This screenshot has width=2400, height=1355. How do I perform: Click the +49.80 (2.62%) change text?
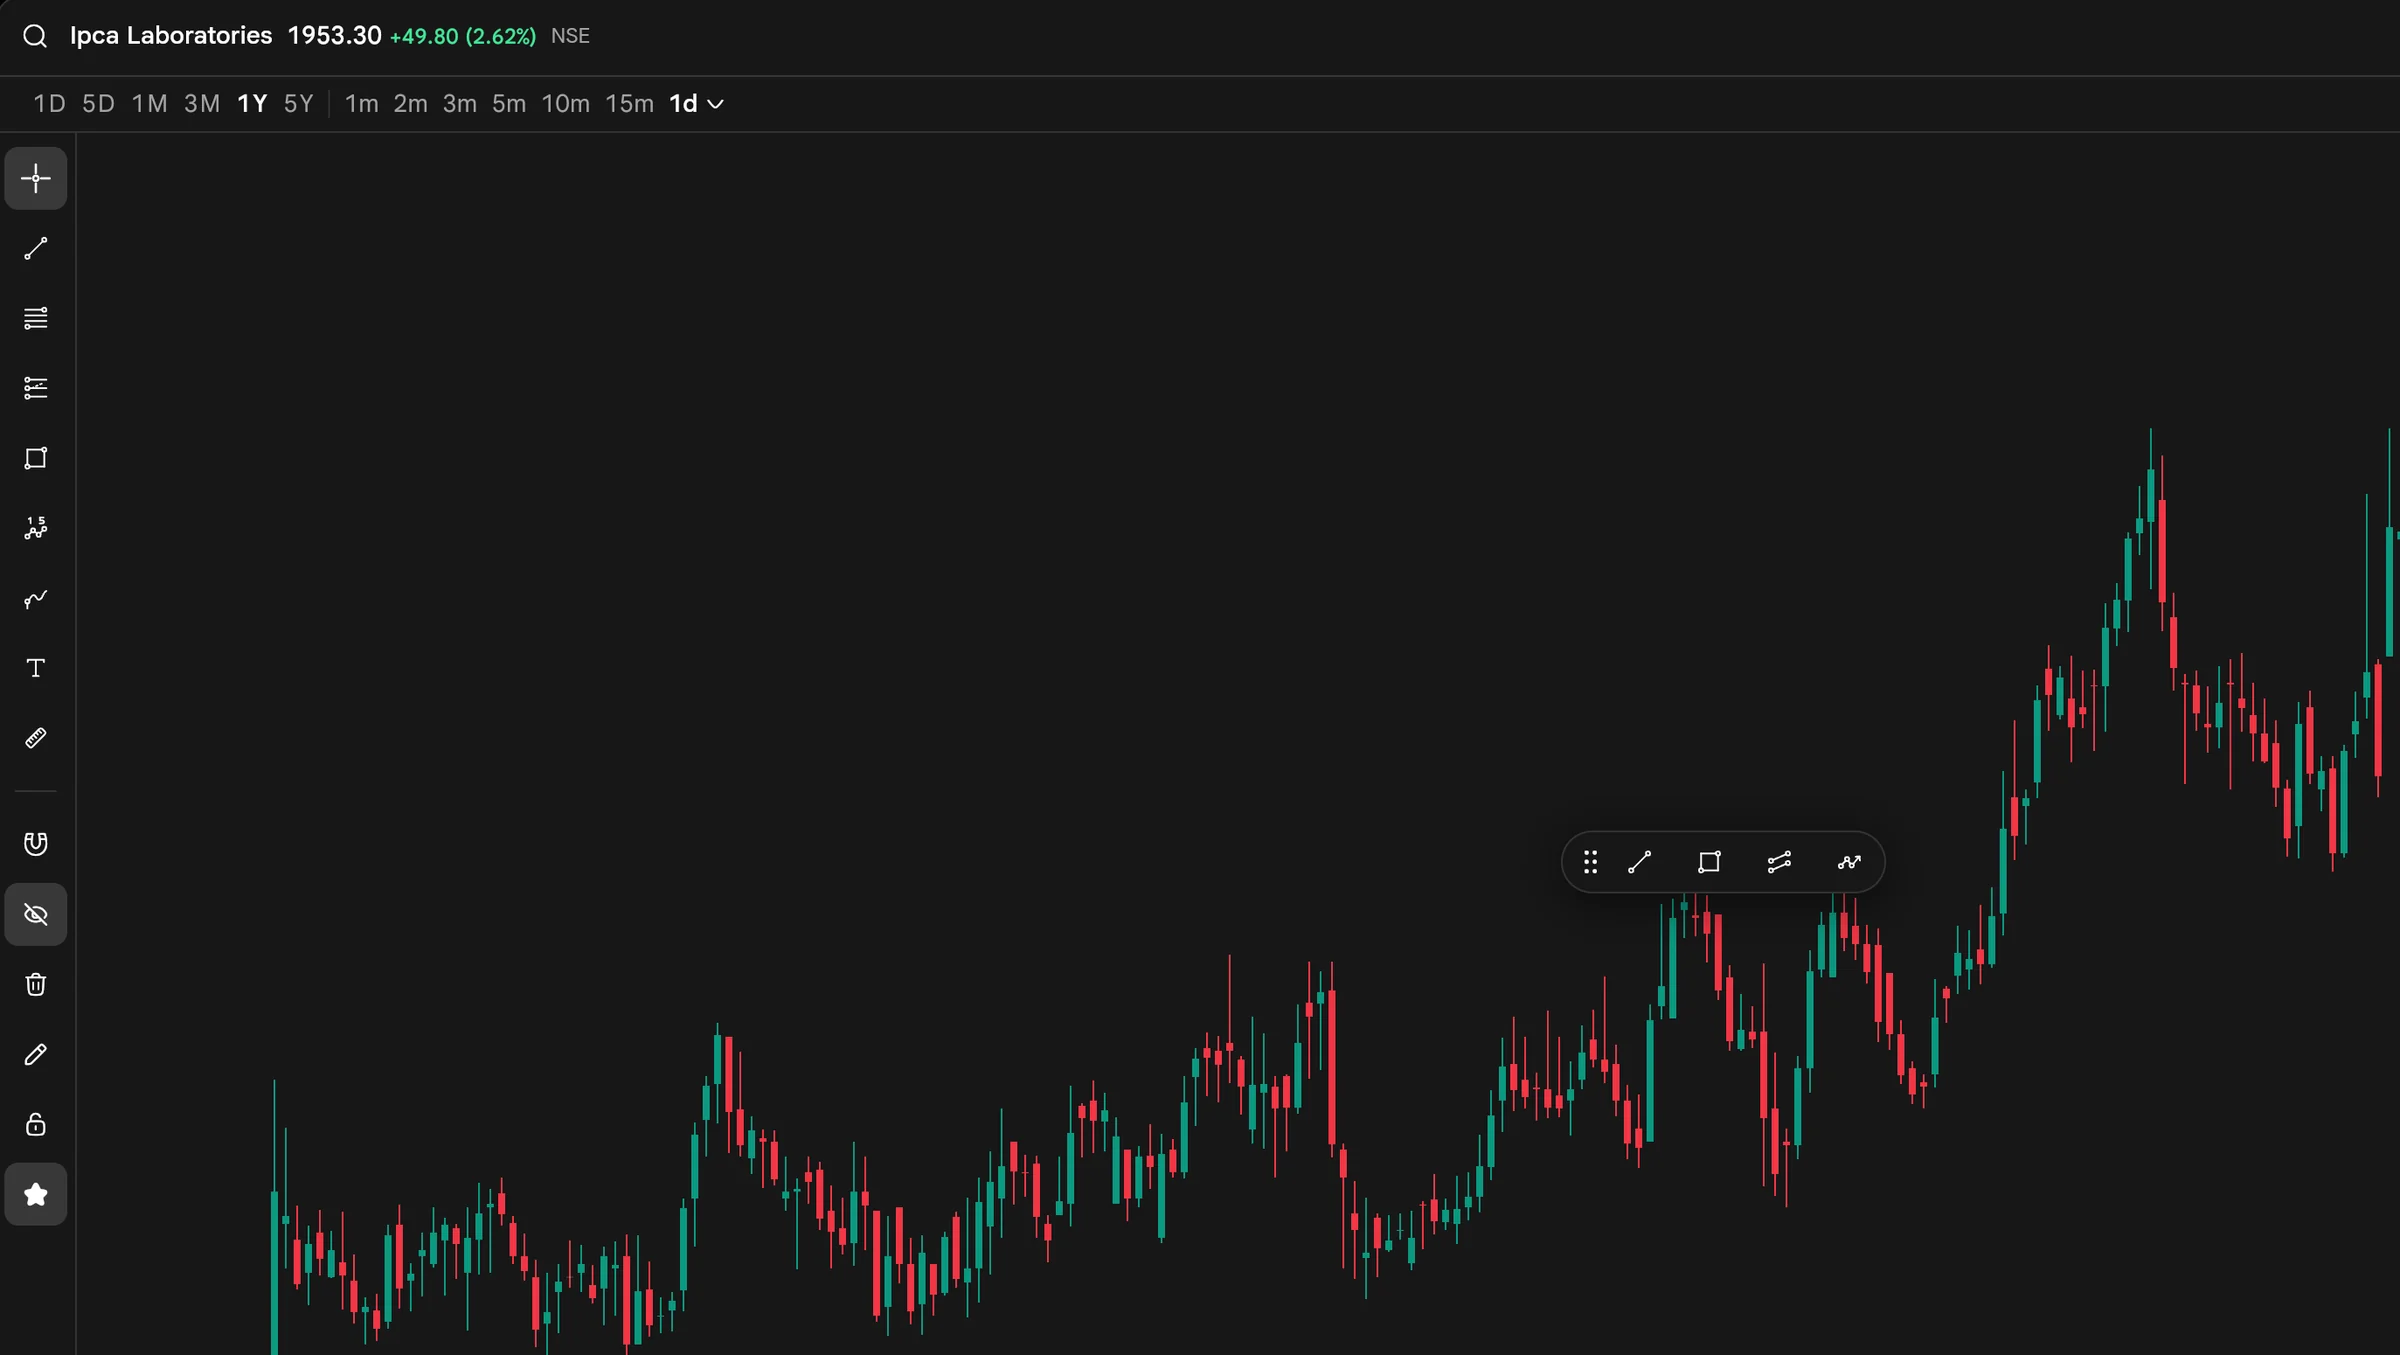coord(462,37)
